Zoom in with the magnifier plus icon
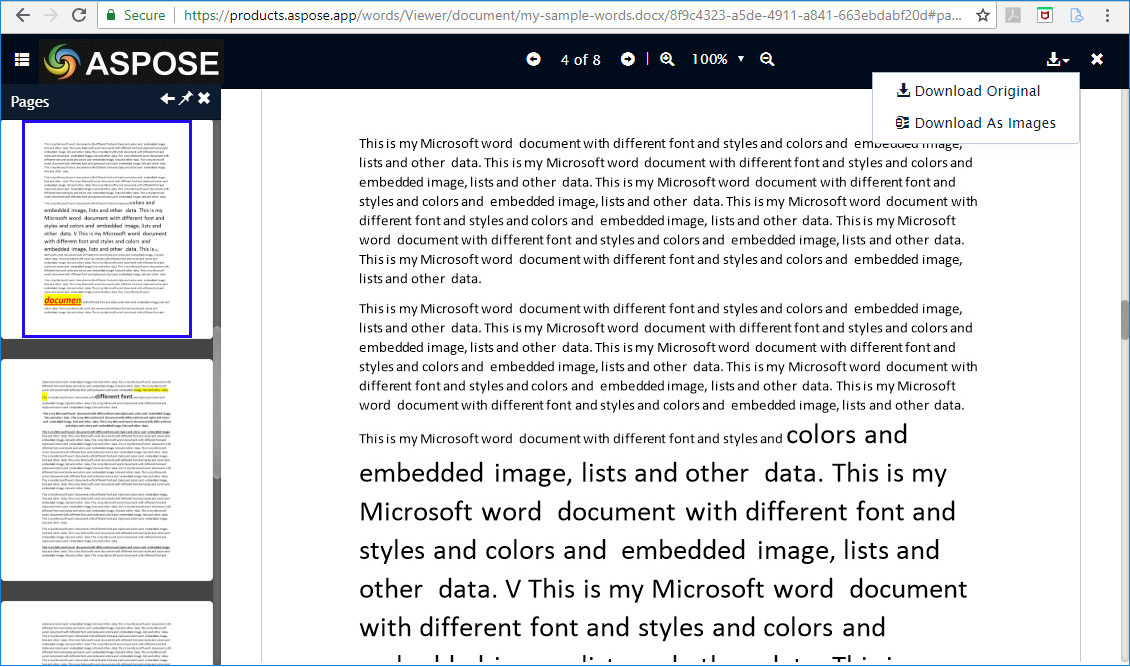The width and height of the screenshot is (1130, 667). pyautogui.click(x=667, y=59)
